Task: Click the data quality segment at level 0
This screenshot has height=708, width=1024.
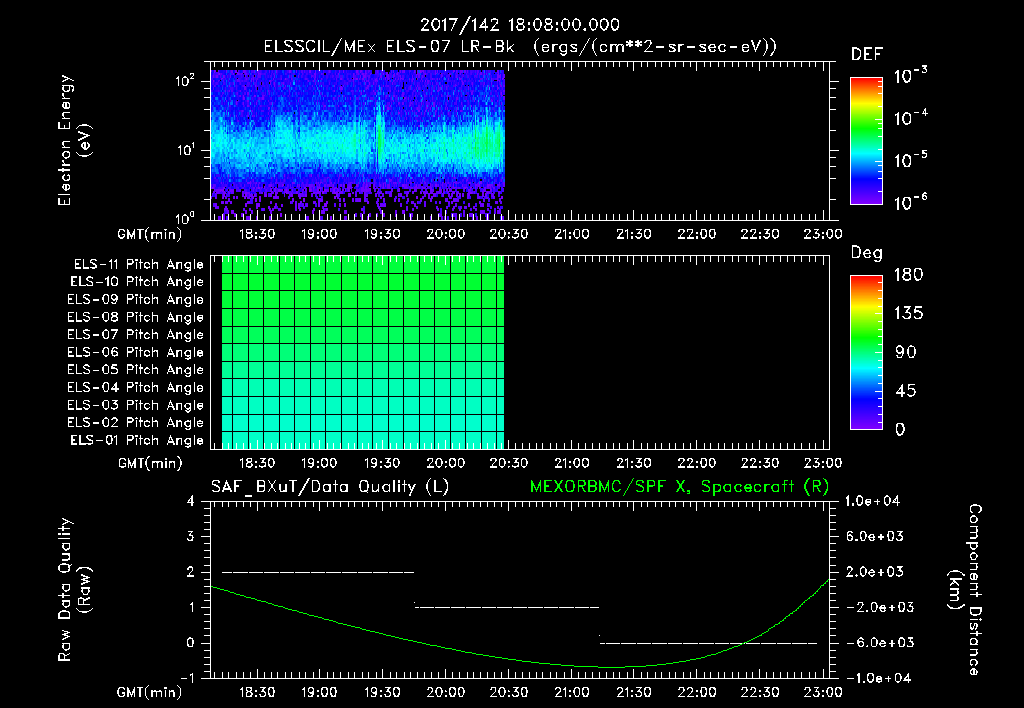Action: pos(709,643)
